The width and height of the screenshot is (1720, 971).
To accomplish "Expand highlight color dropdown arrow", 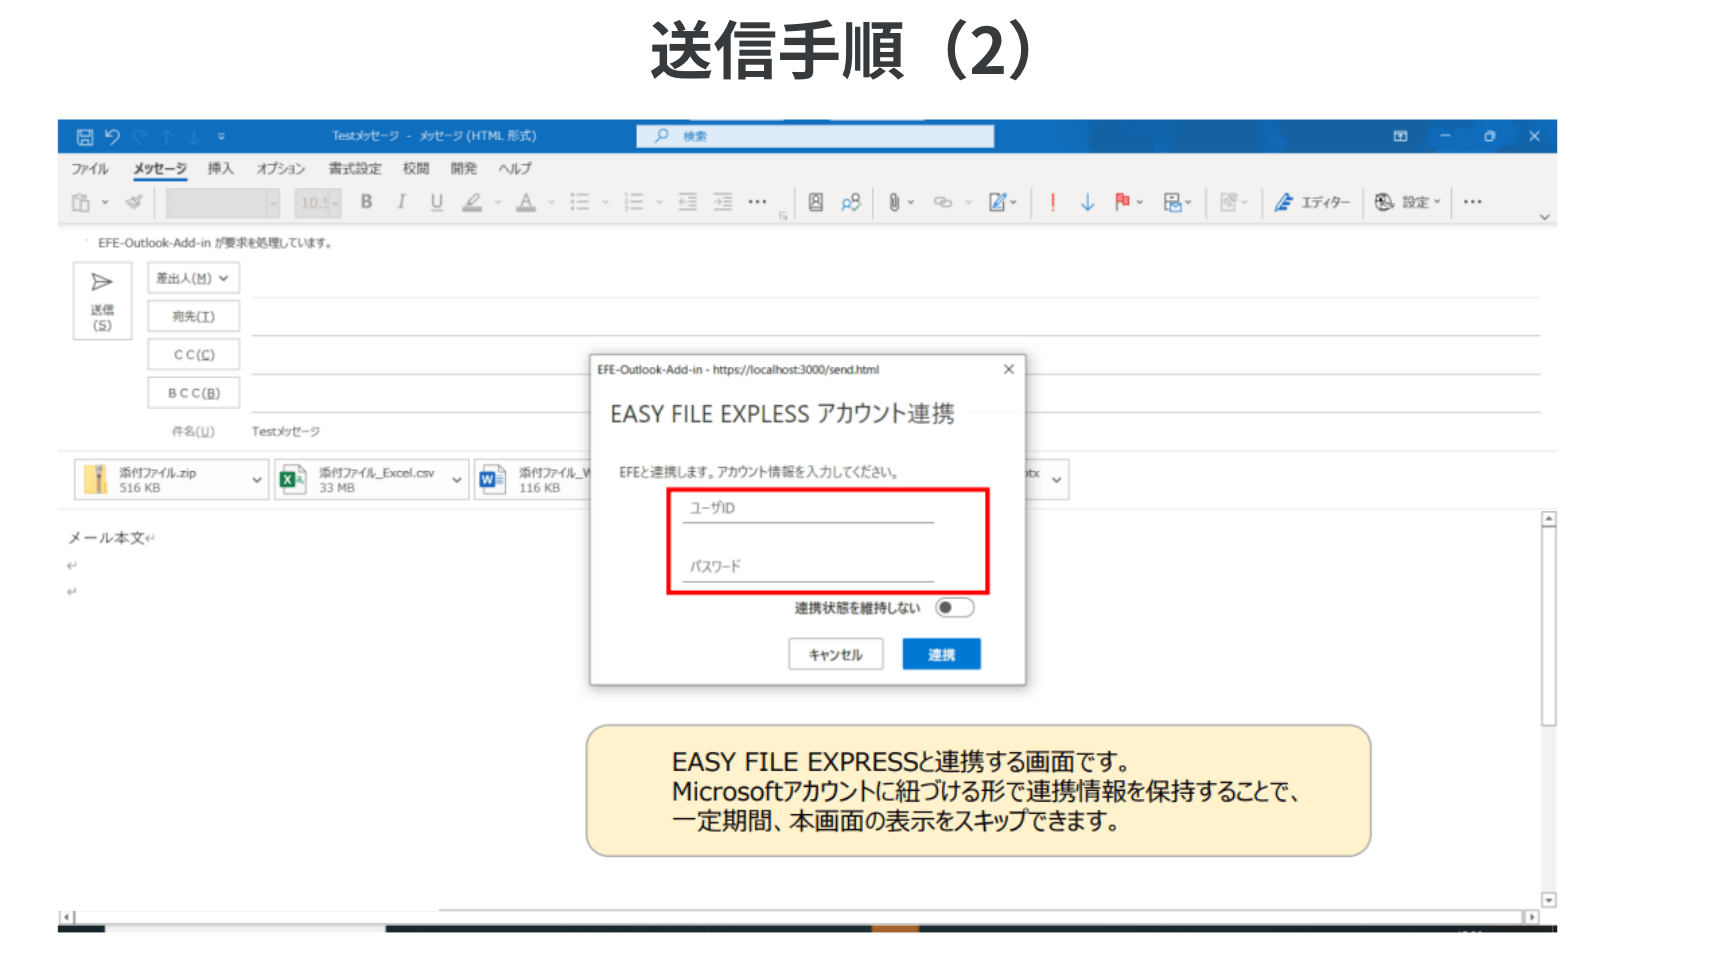I will 498,203.
